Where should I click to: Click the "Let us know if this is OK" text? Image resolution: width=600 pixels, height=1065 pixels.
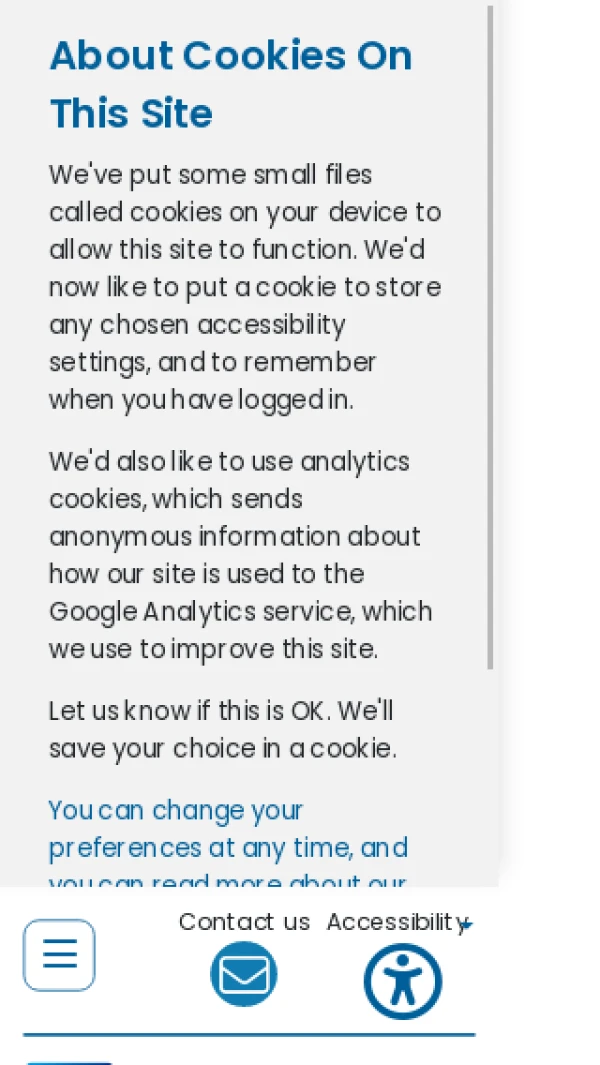pos(221,711)
